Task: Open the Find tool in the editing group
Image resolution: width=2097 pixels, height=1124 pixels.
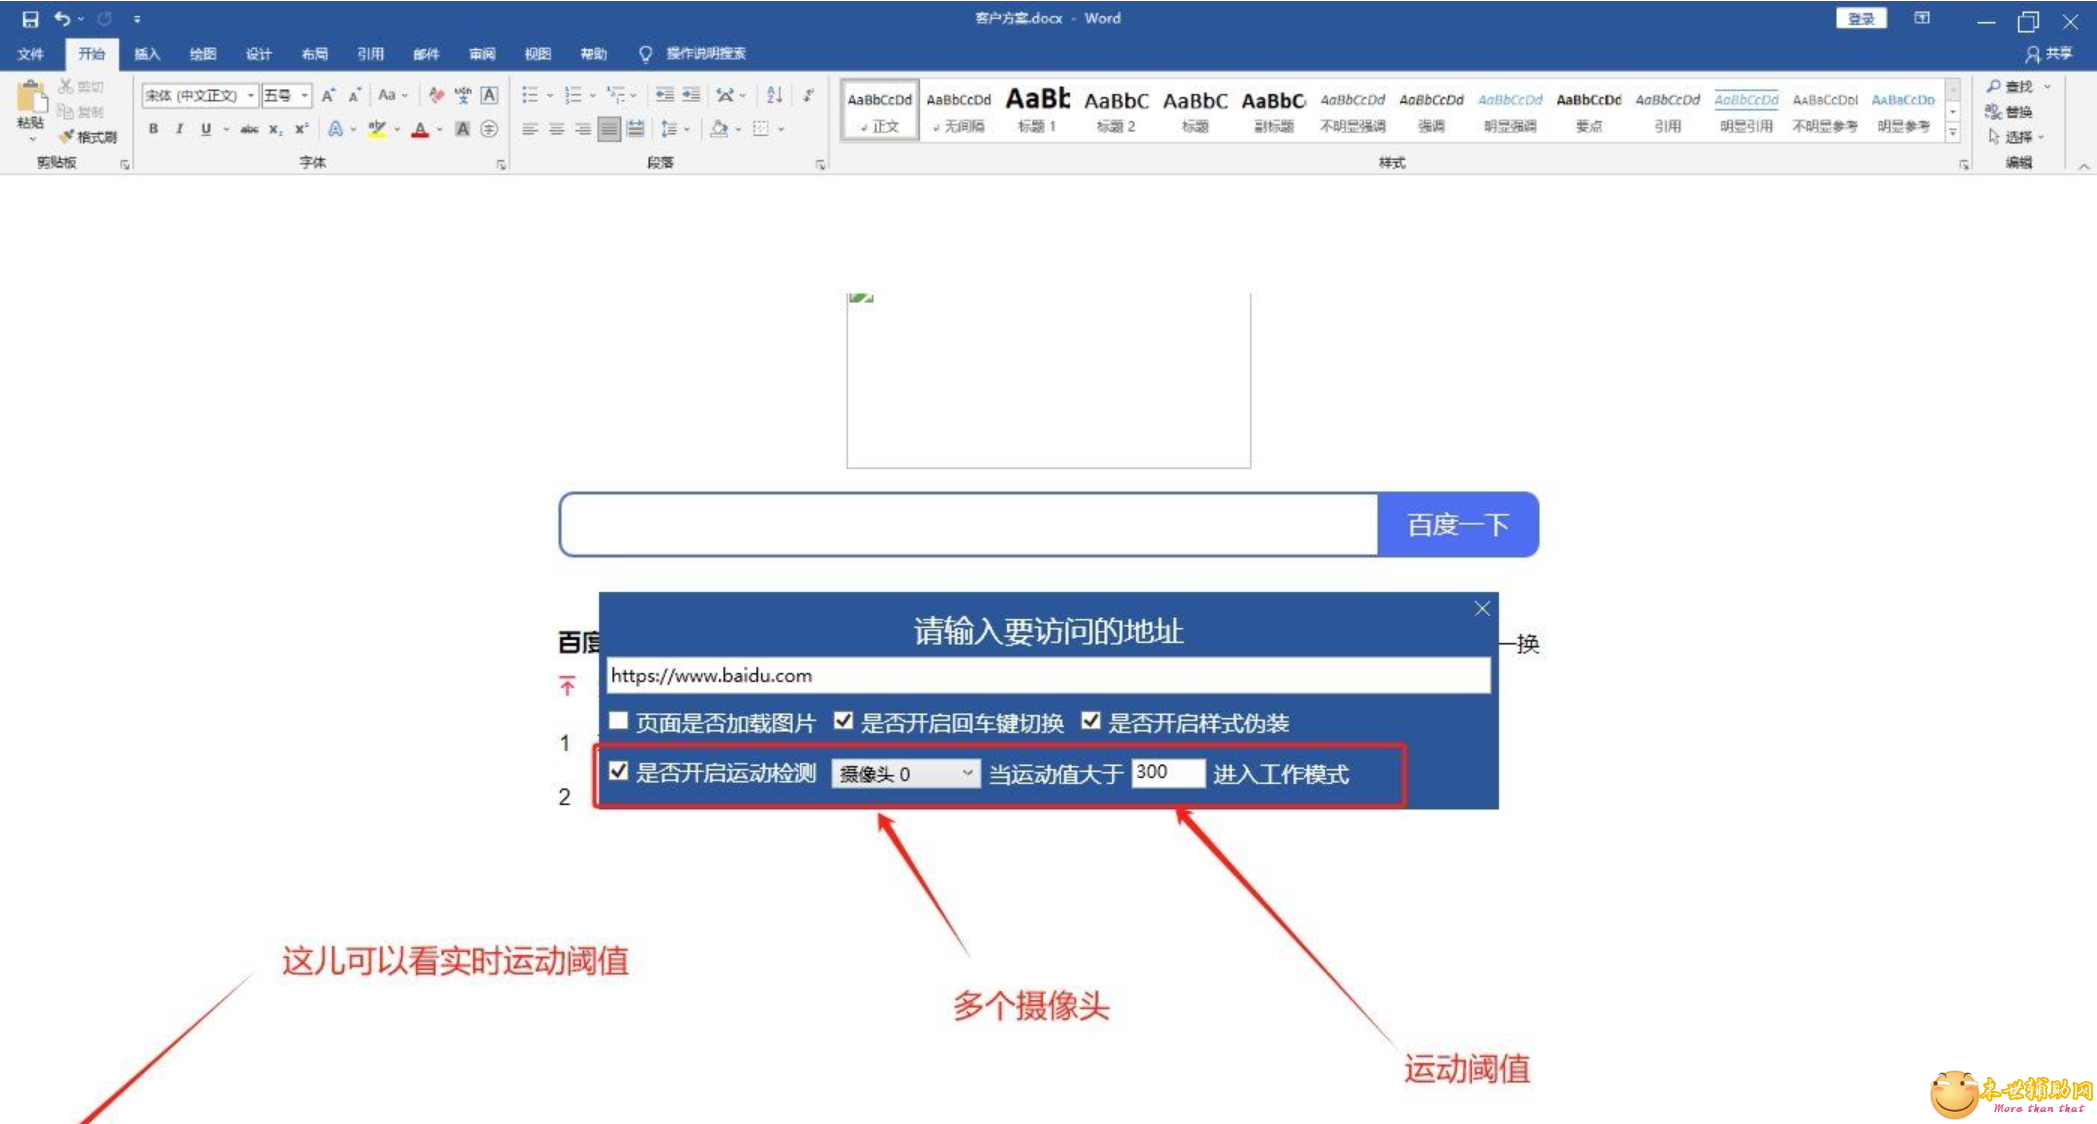Action: [x=2011, y=87]
